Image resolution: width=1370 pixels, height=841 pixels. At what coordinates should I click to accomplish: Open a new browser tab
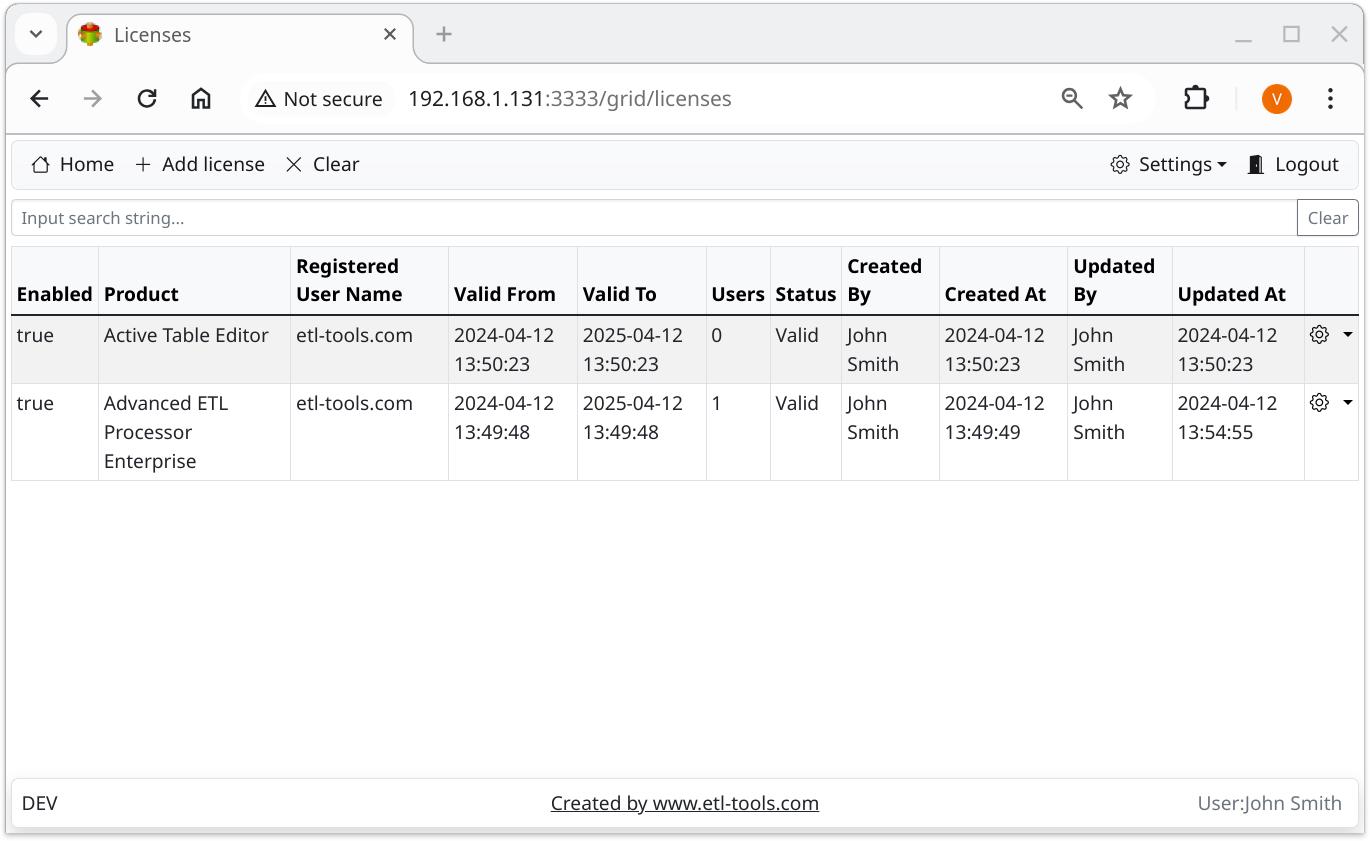[444, 34]
